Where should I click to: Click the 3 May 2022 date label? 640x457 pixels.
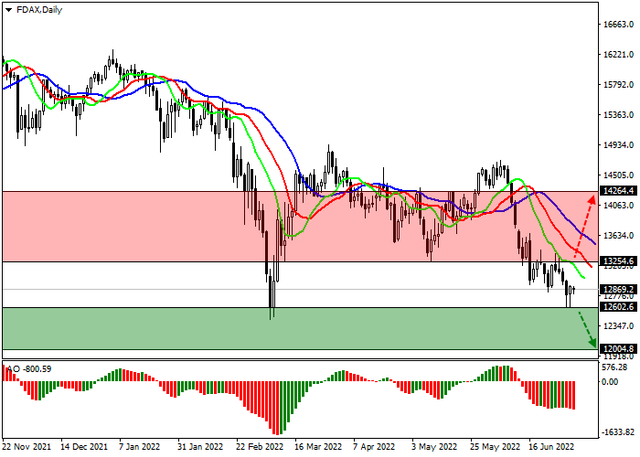tap(432, 447)
